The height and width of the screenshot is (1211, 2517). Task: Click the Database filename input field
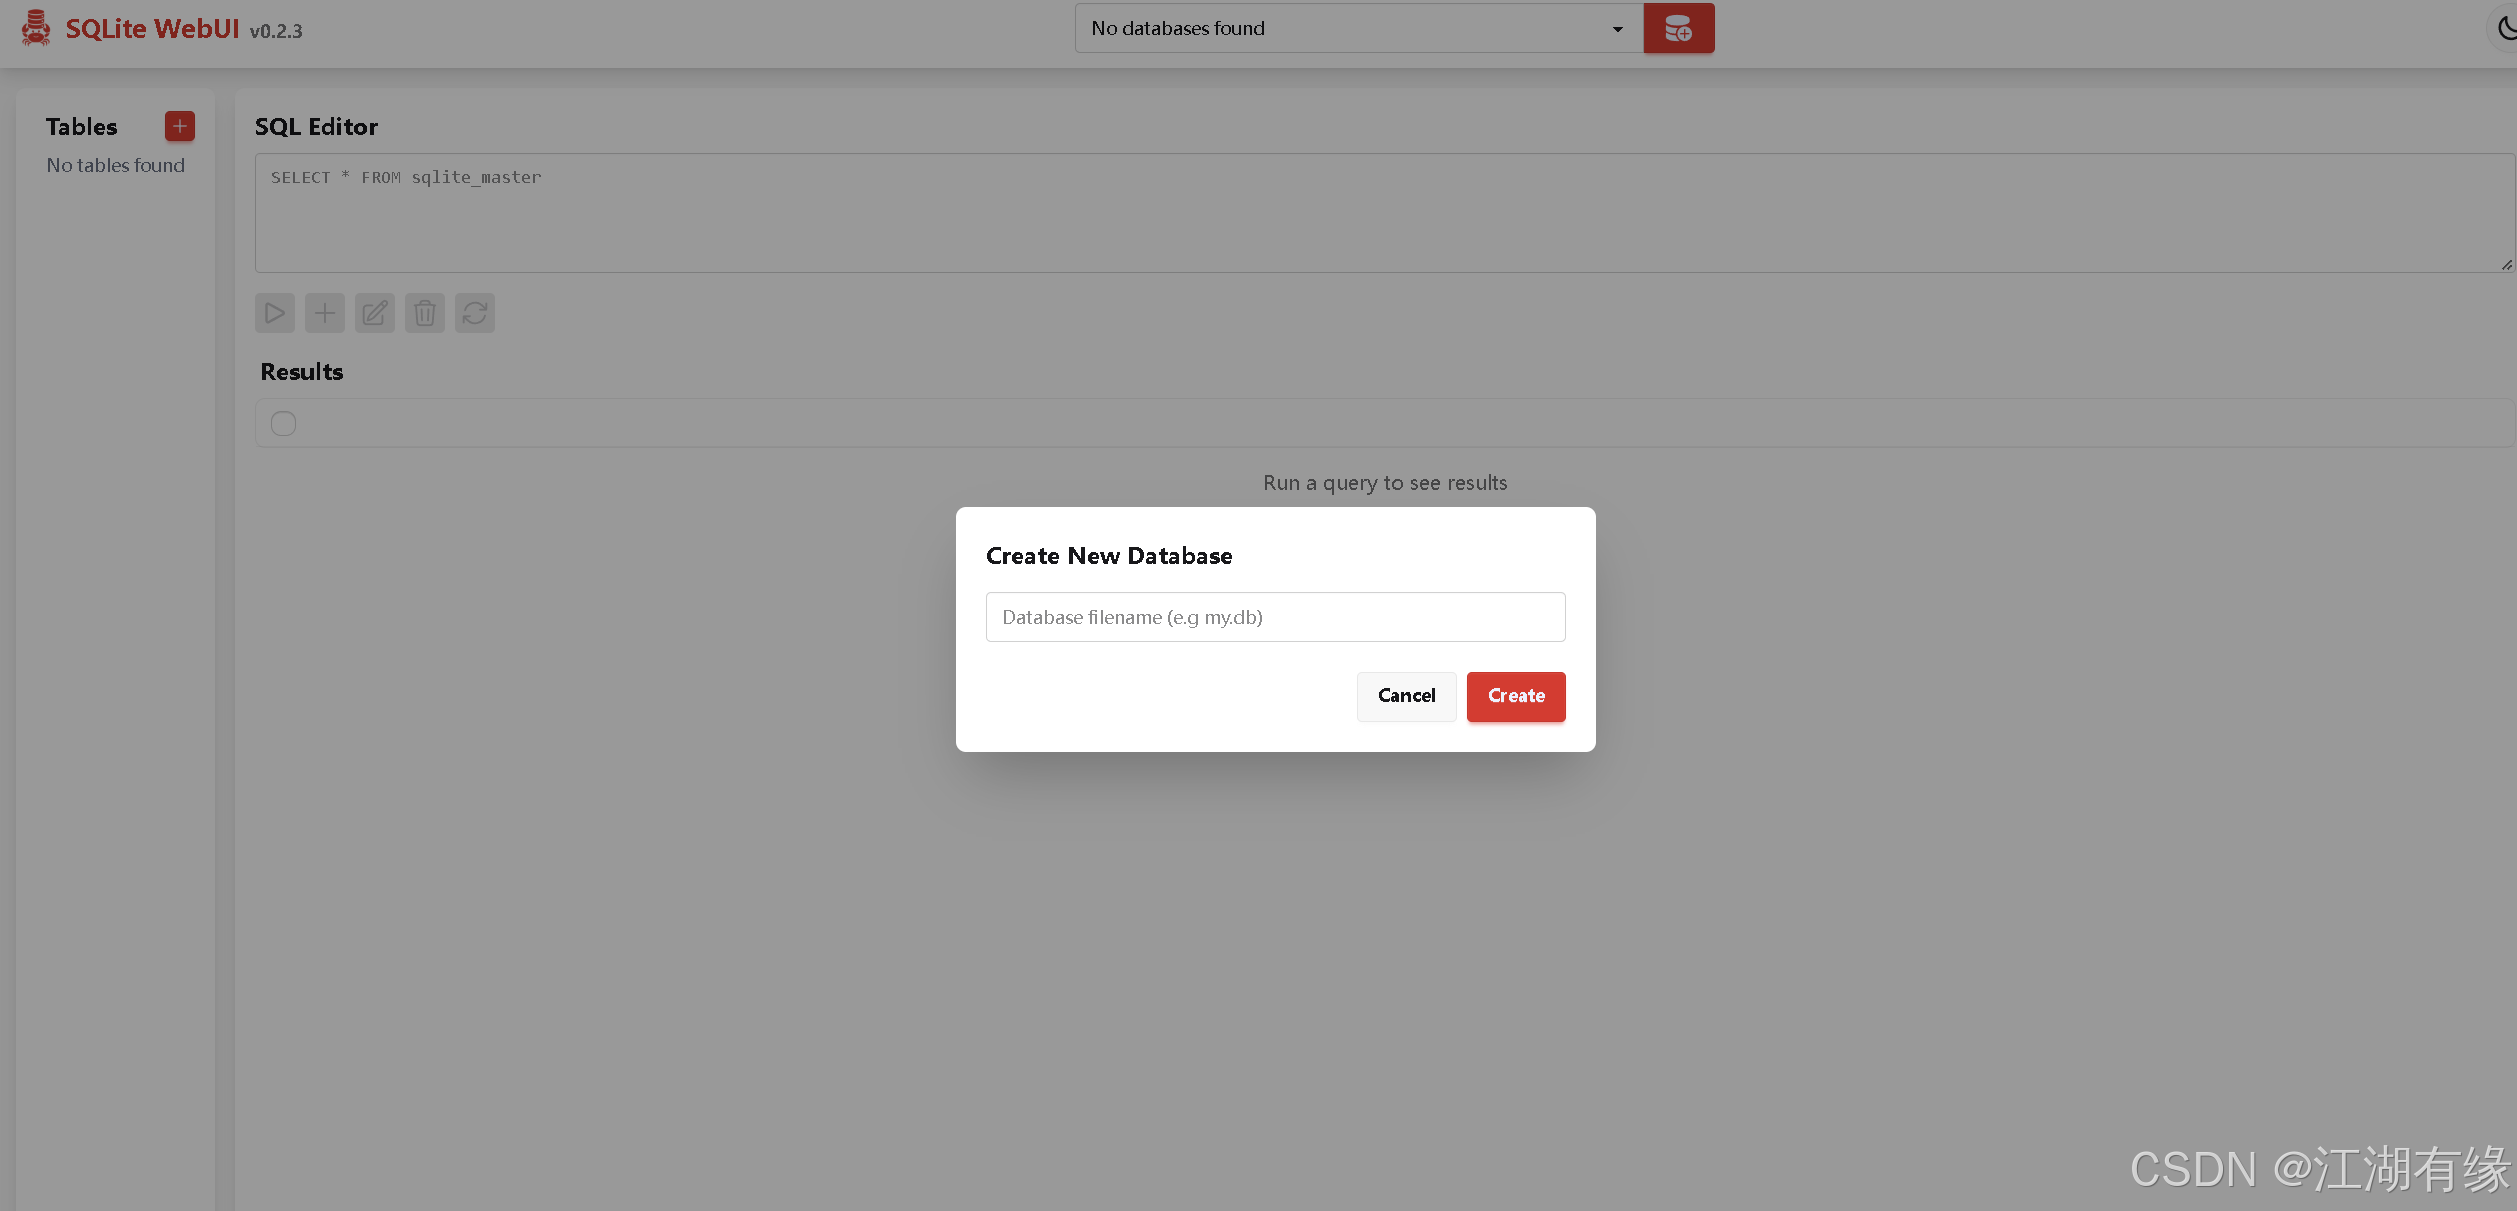tap(1275, 617)
